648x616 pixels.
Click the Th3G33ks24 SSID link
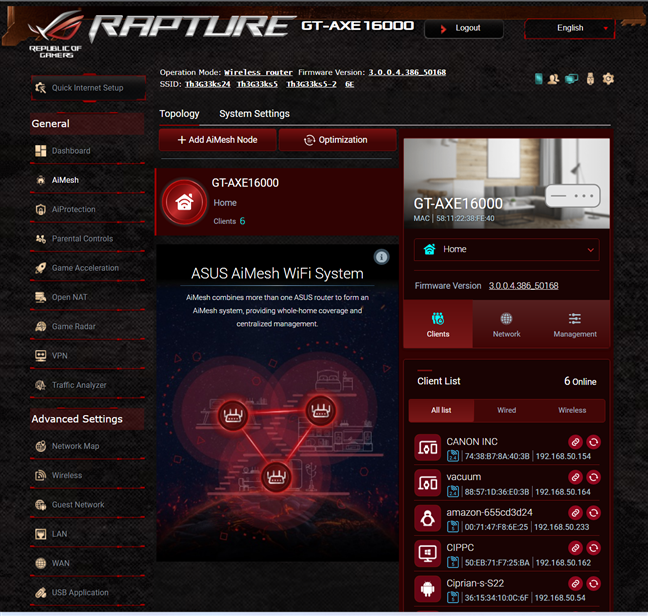(x=207, y=84)
